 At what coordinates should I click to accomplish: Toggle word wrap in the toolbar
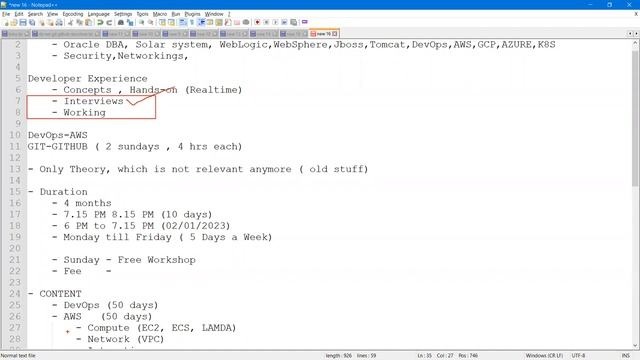point(183,22)
